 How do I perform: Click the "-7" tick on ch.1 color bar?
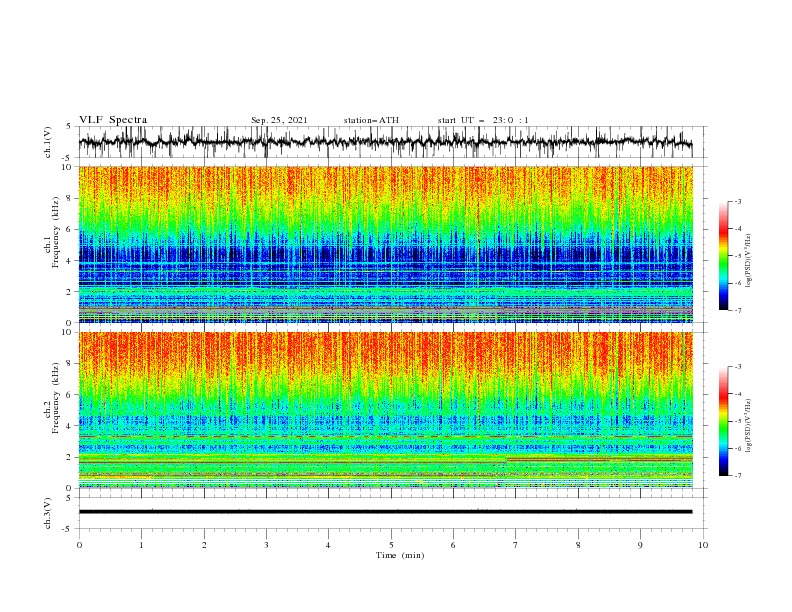pos(737,310)
